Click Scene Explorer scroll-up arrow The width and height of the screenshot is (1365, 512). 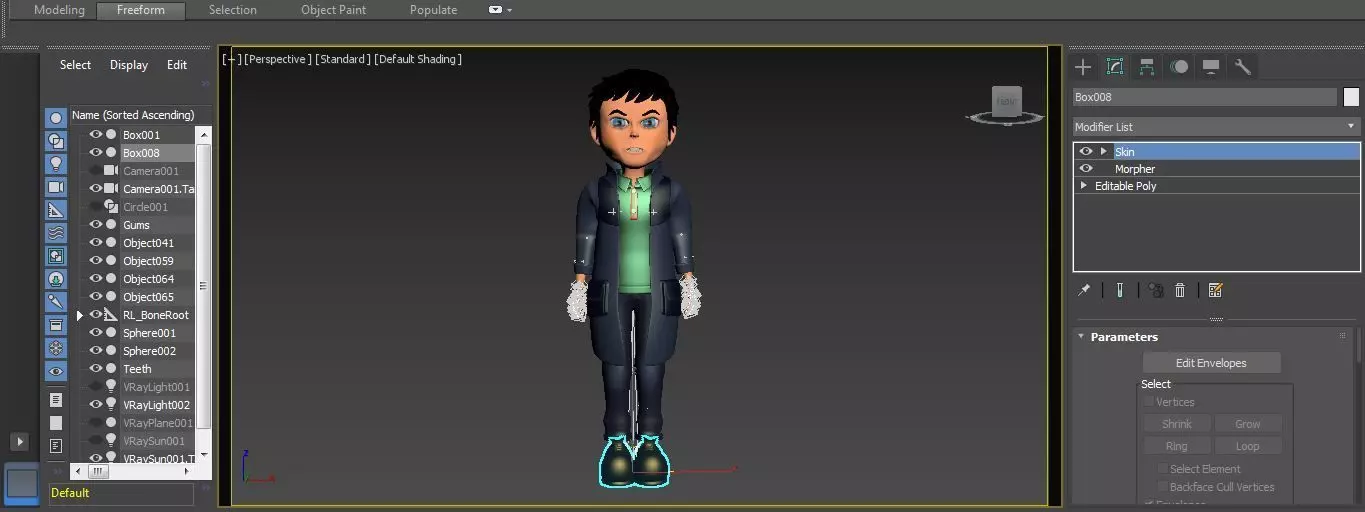click(204, 134)
